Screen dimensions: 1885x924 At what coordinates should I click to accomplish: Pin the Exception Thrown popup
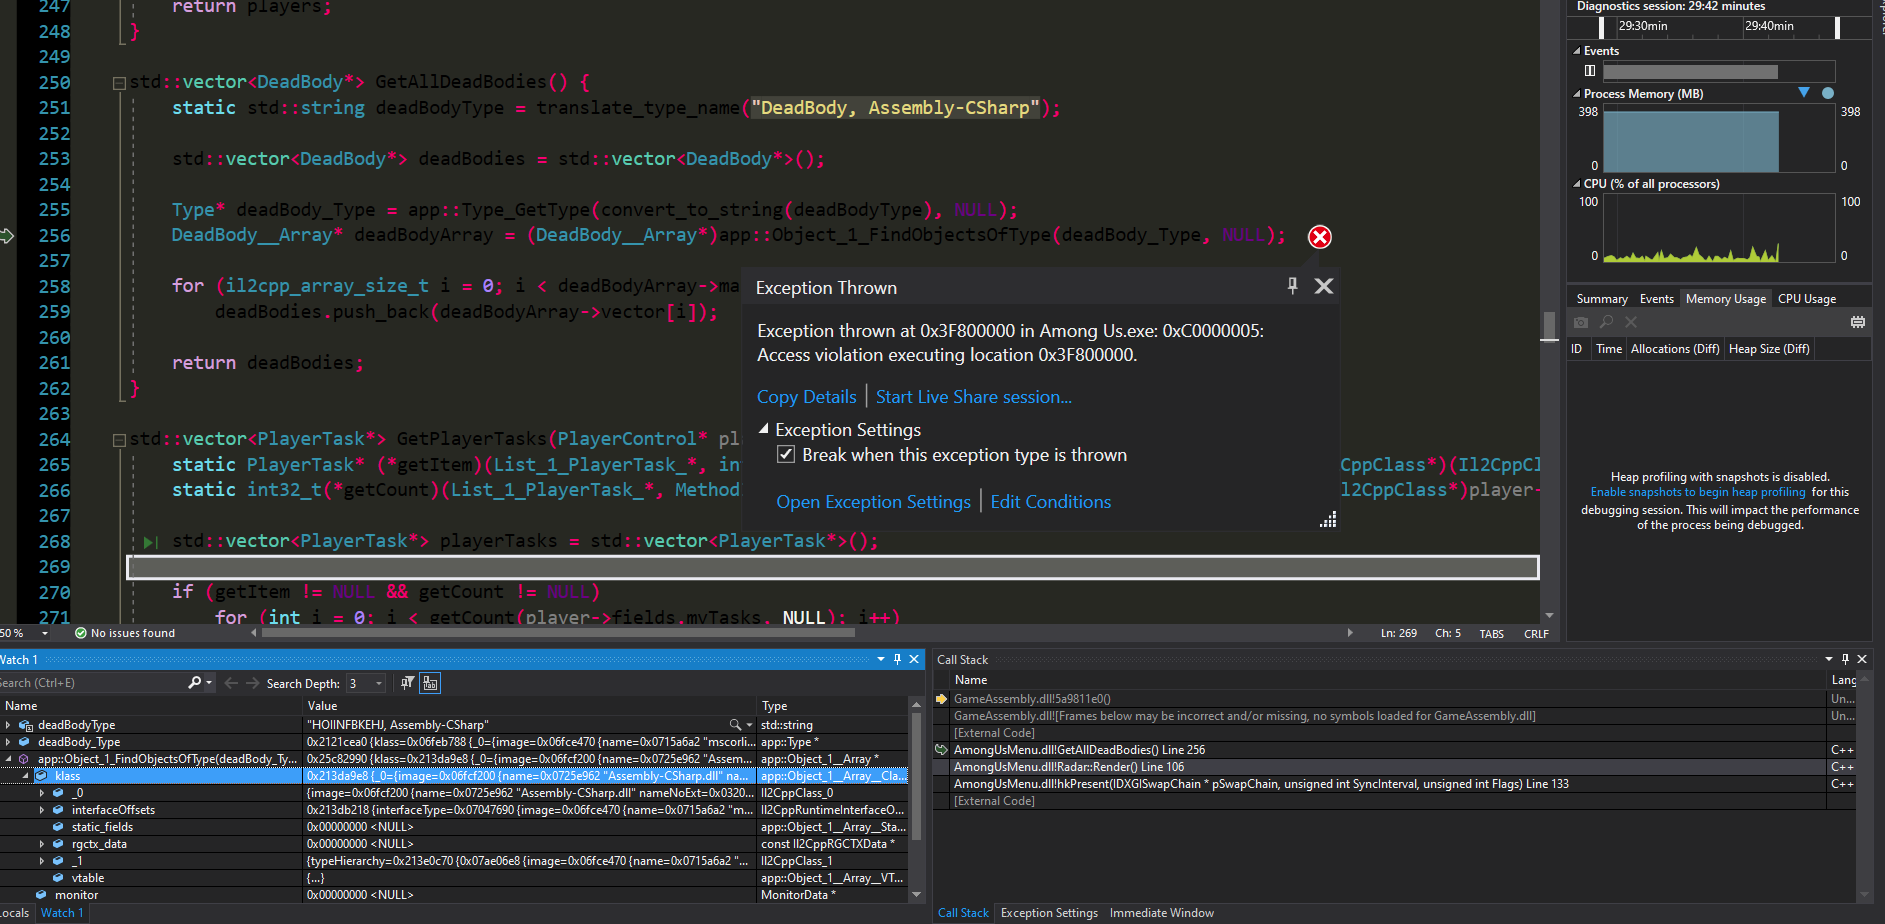[x=1292, y=286]
